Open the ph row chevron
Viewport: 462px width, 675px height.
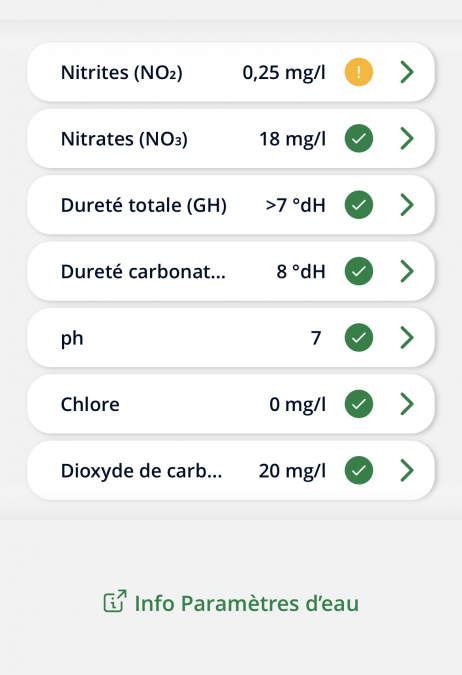pos(407,338)
